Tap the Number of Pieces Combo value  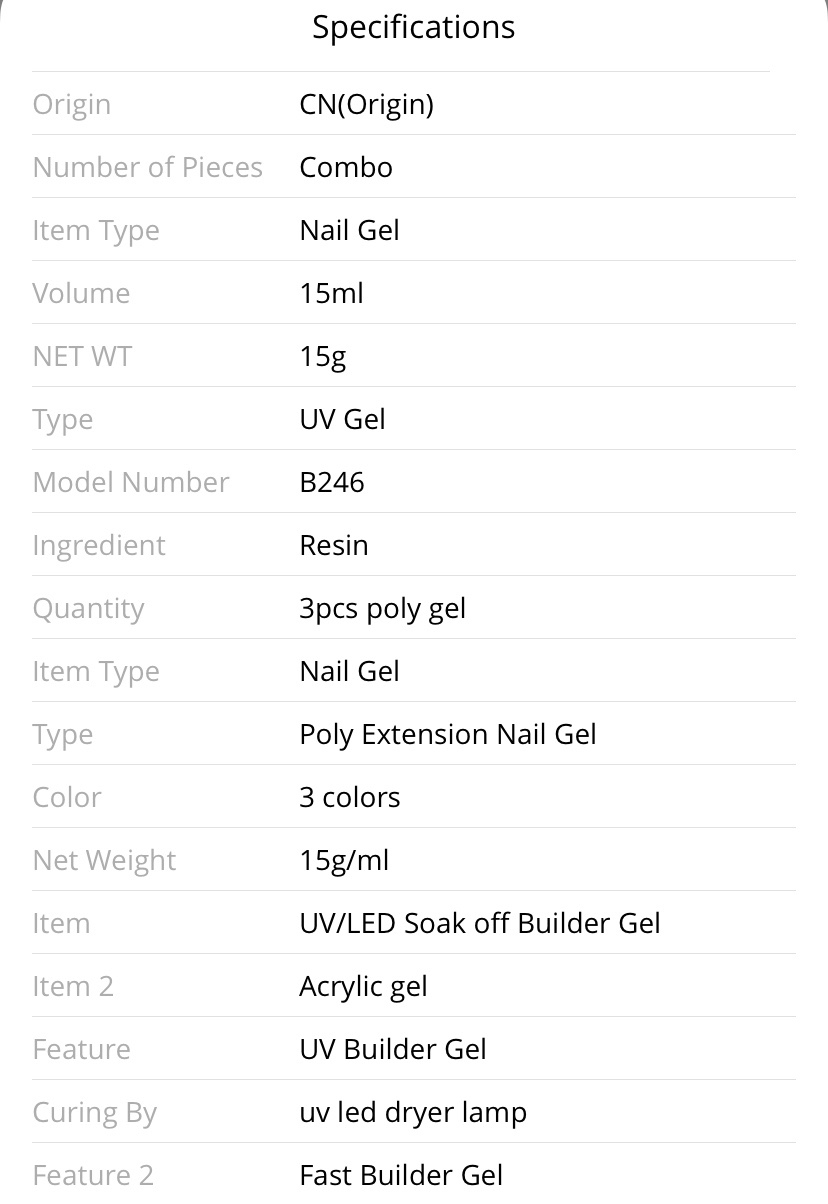pyautogui.click(x=346, y=167)
